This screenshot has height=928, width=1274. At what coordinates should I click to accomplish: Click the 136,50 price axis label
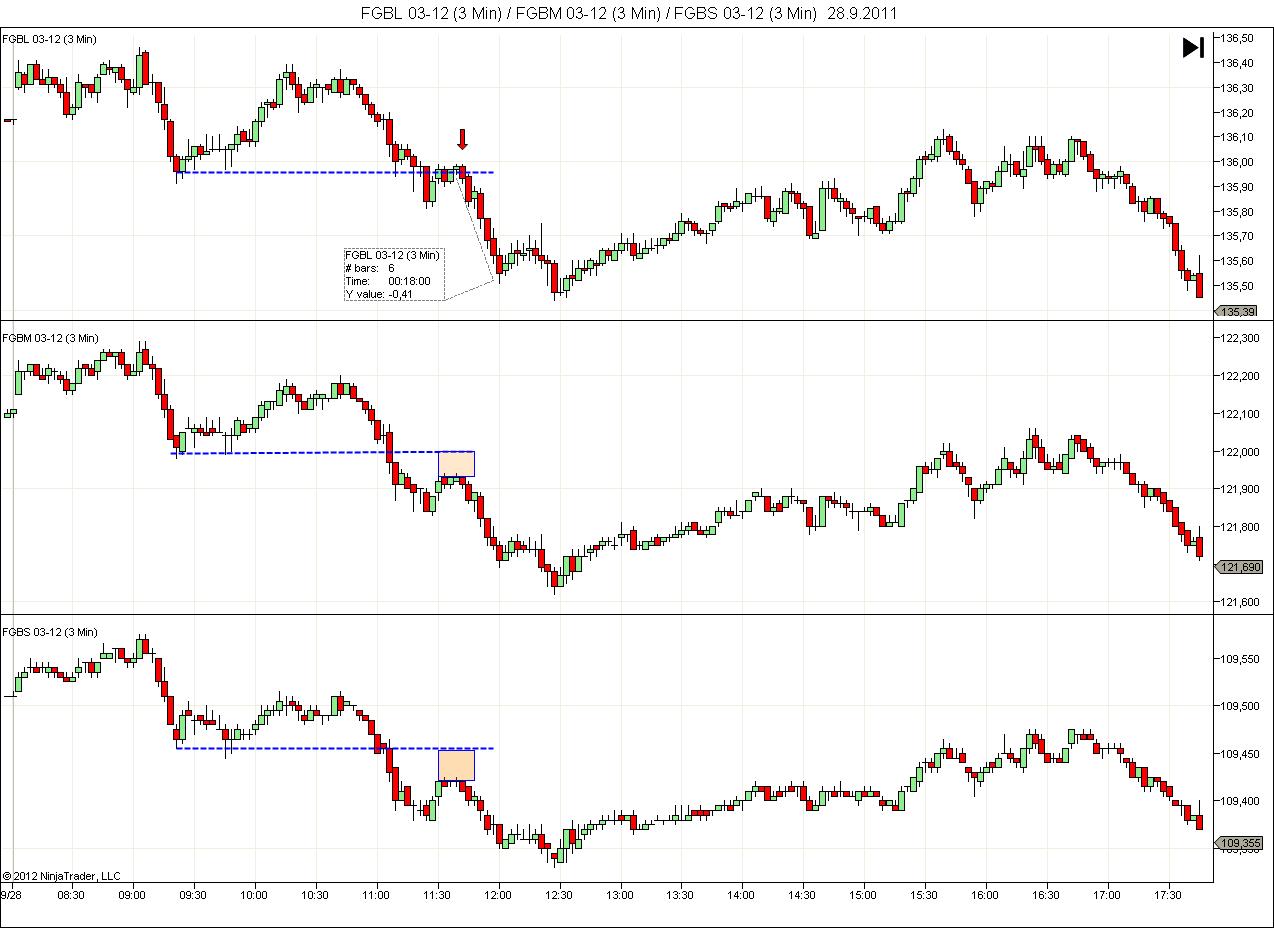pyautogui.click(x=1237, y=38)
